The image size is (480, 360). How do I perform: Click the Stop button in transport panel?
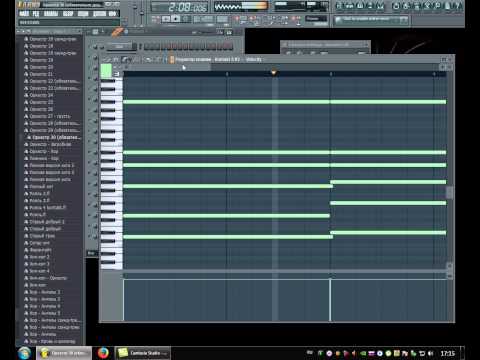click(x=176, y=19)
